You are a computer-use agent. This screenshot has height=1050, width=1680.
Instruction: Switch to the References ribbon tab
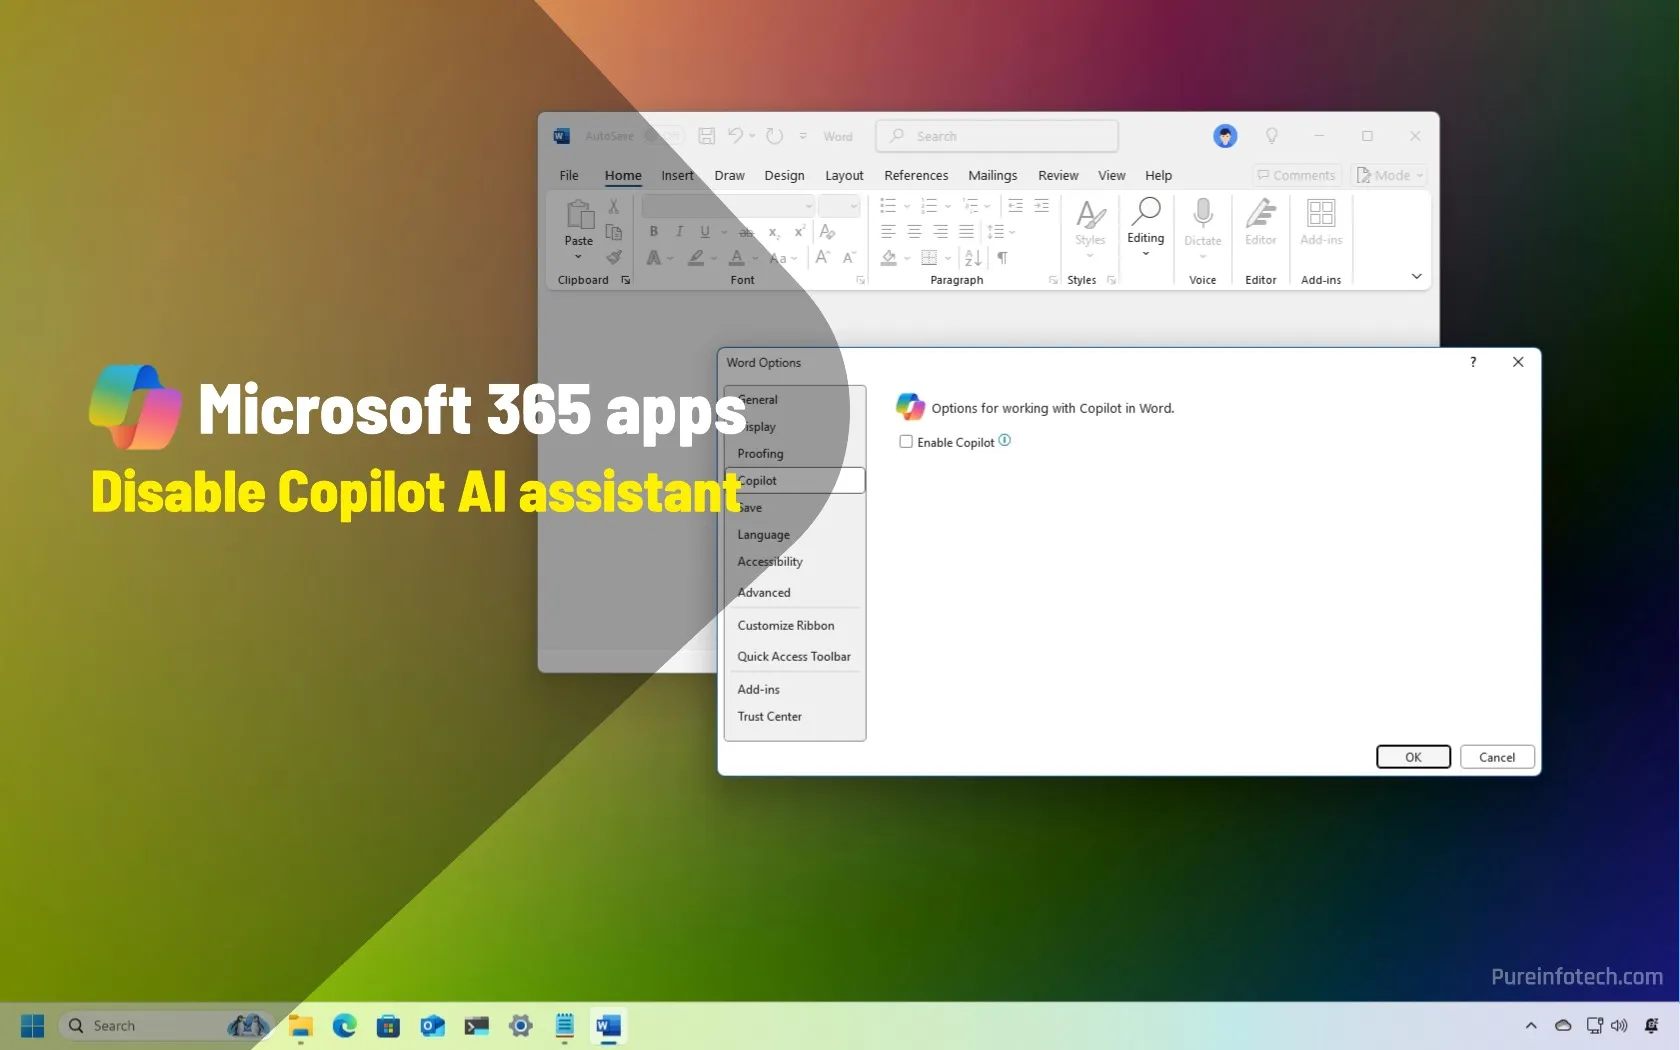tap(915, 175)
